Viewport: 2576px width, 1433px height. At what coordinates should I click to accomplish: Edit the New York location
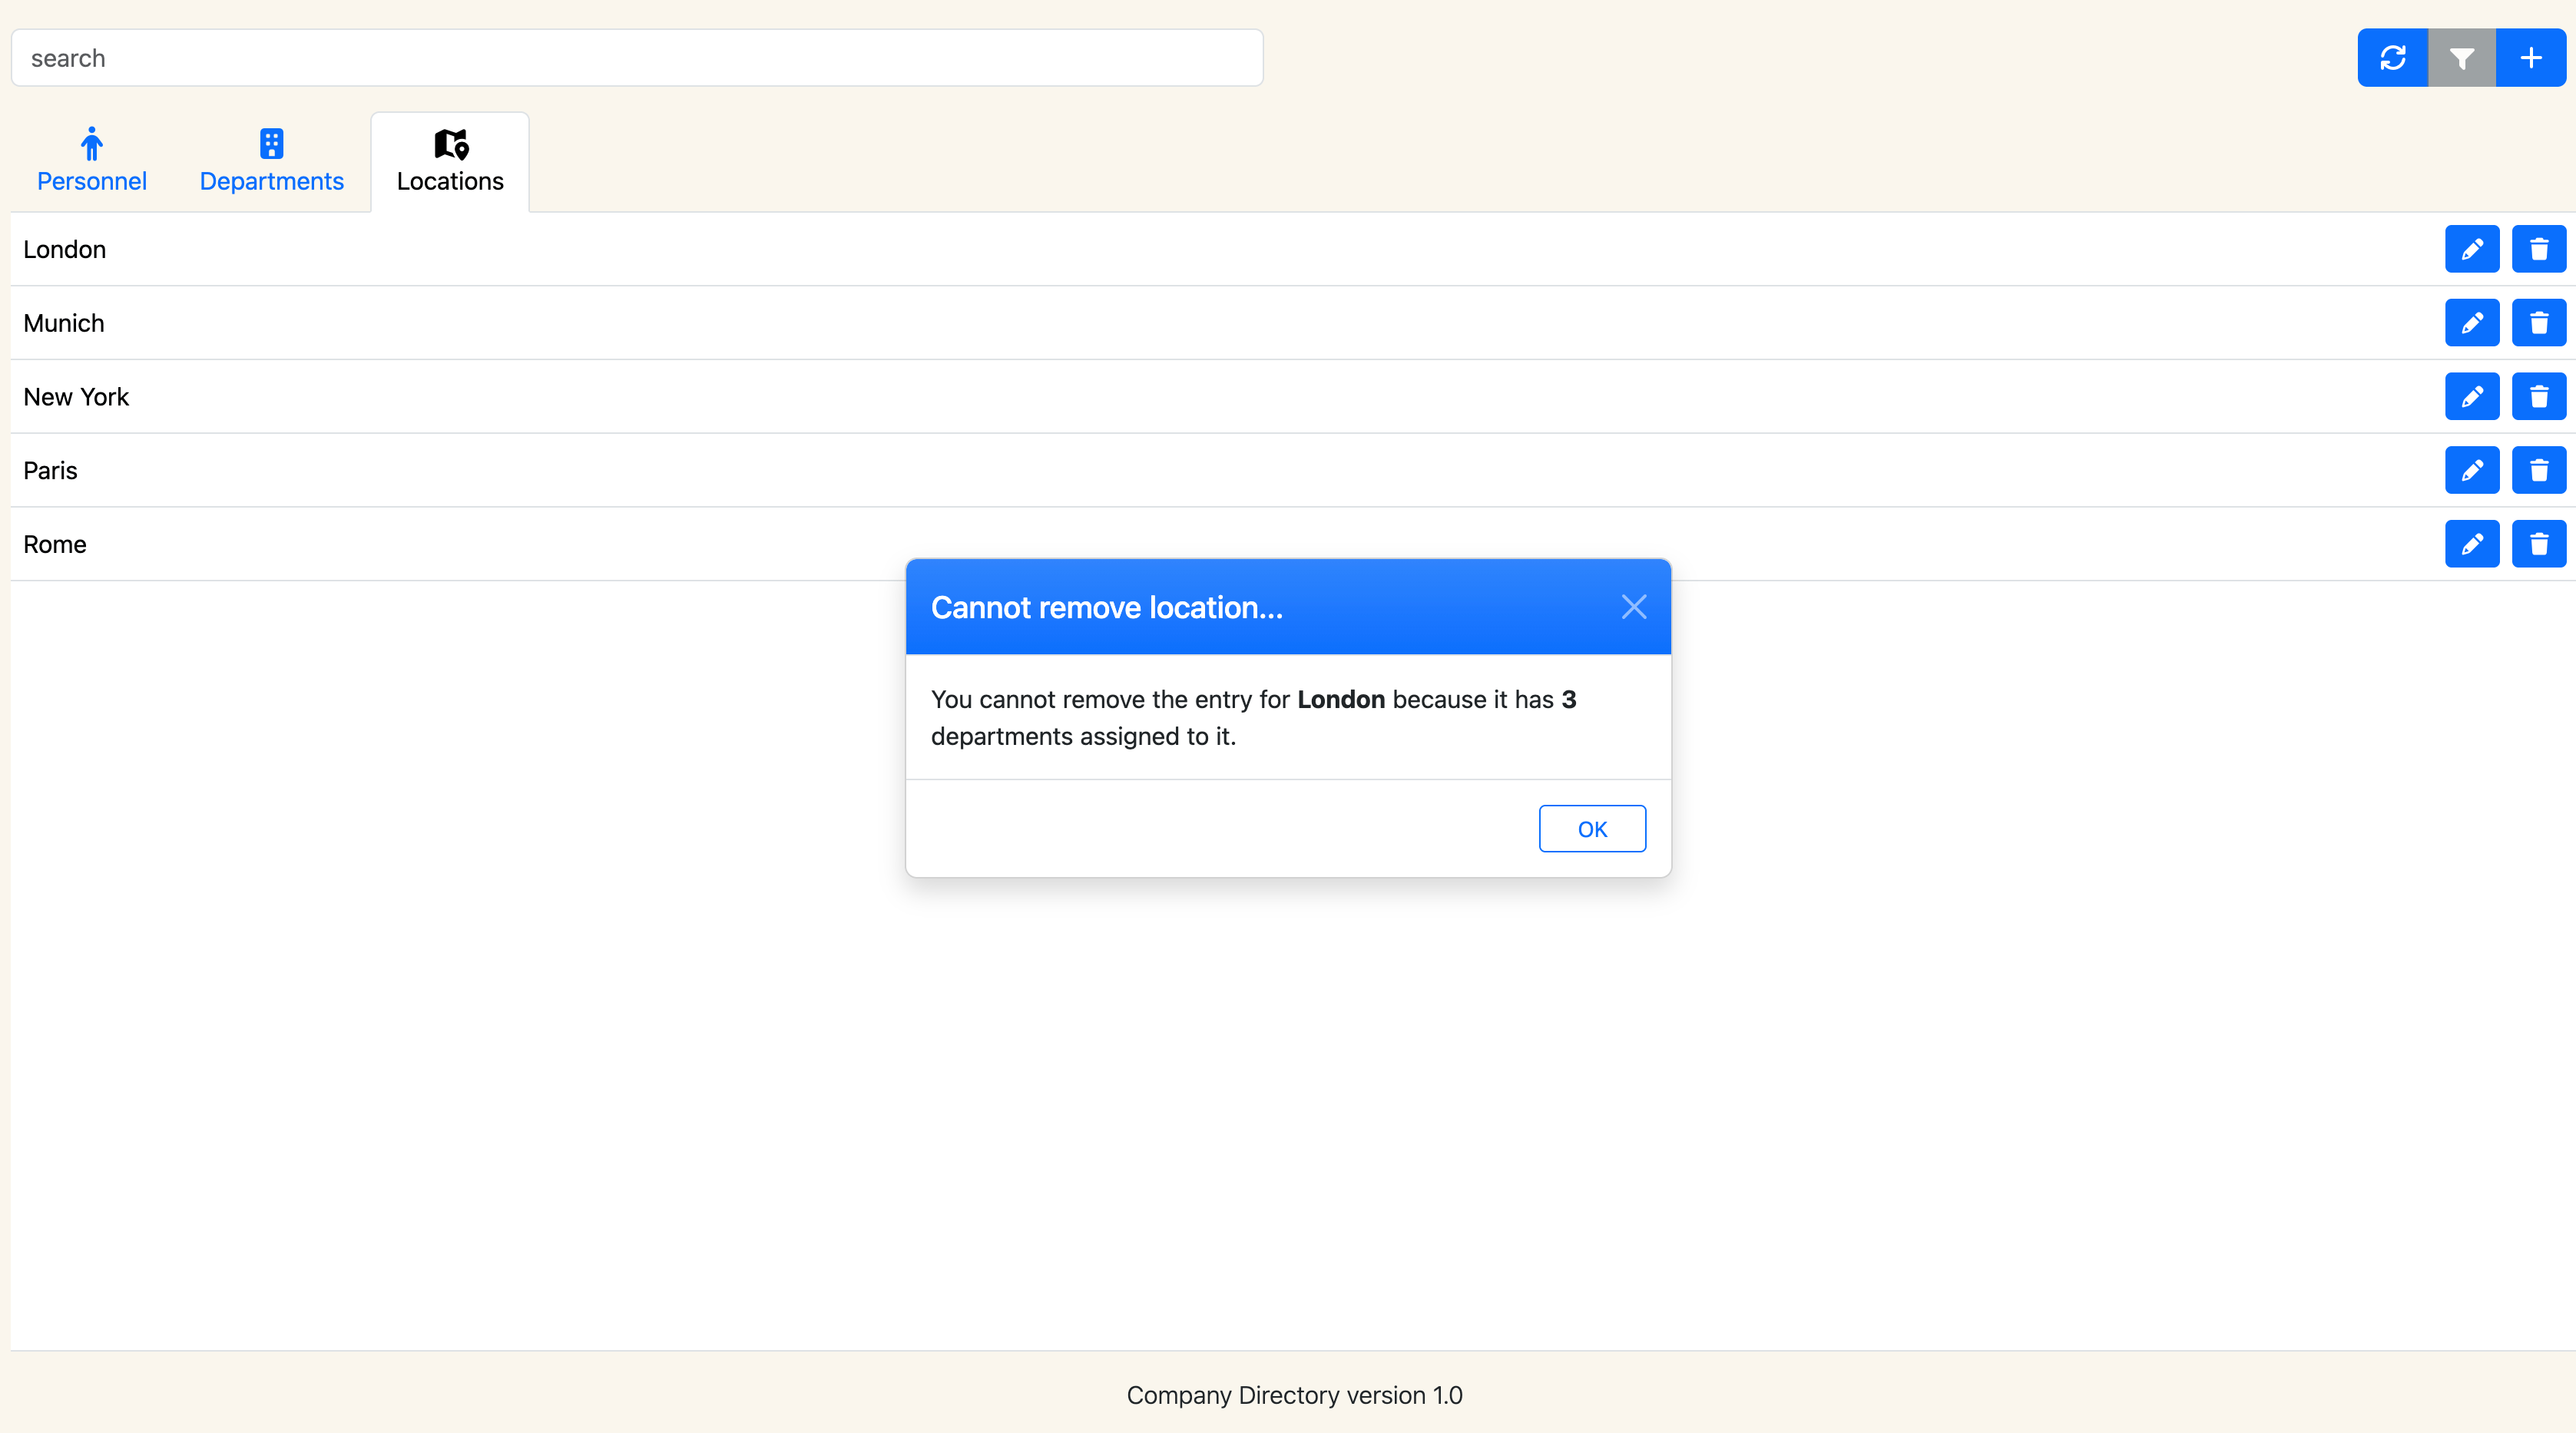coord(2471,397)
